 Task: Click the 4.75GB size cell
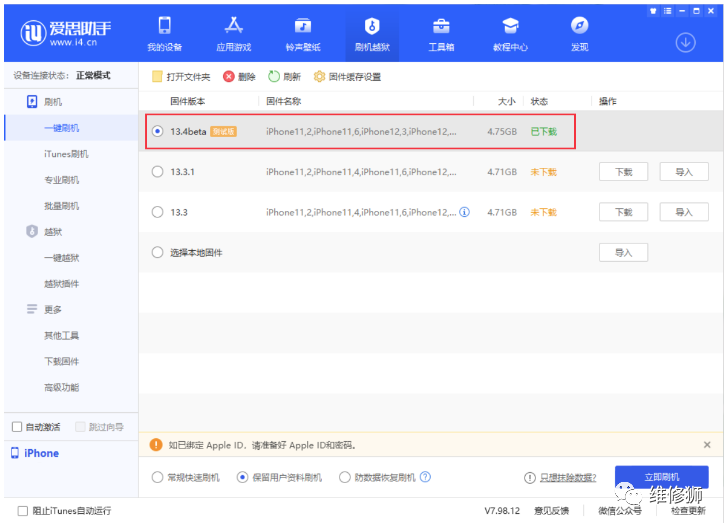tap(502, 132)
